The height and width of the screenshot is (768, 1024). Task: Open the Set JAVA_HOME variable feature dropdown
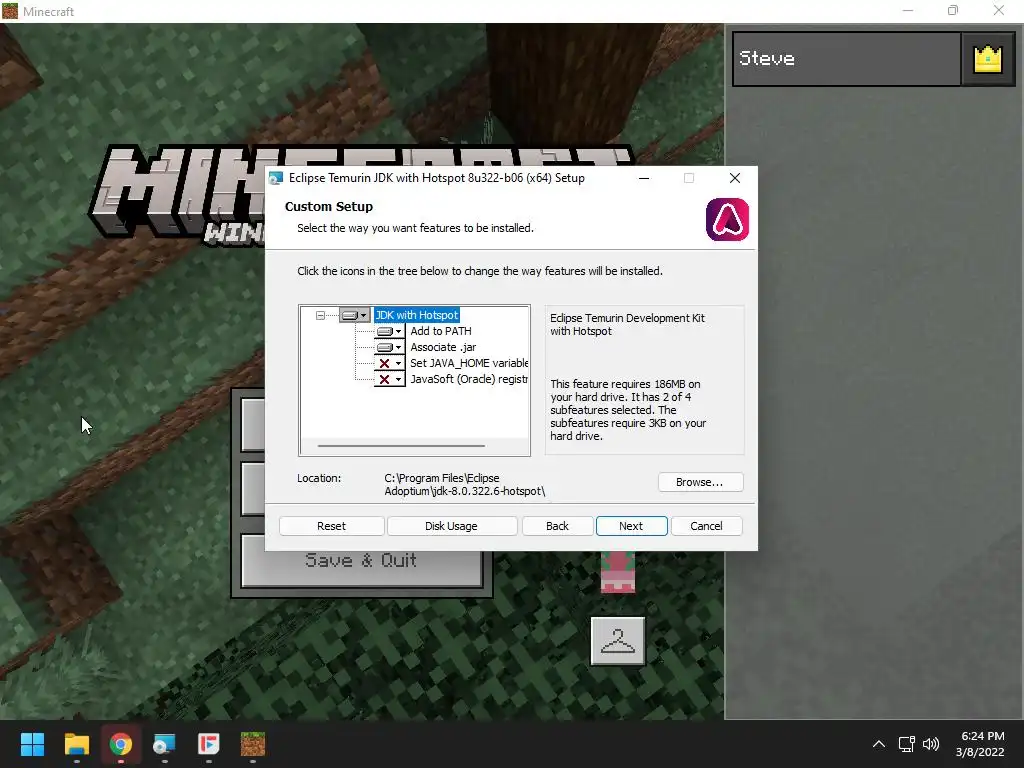(x=389, y=363)
